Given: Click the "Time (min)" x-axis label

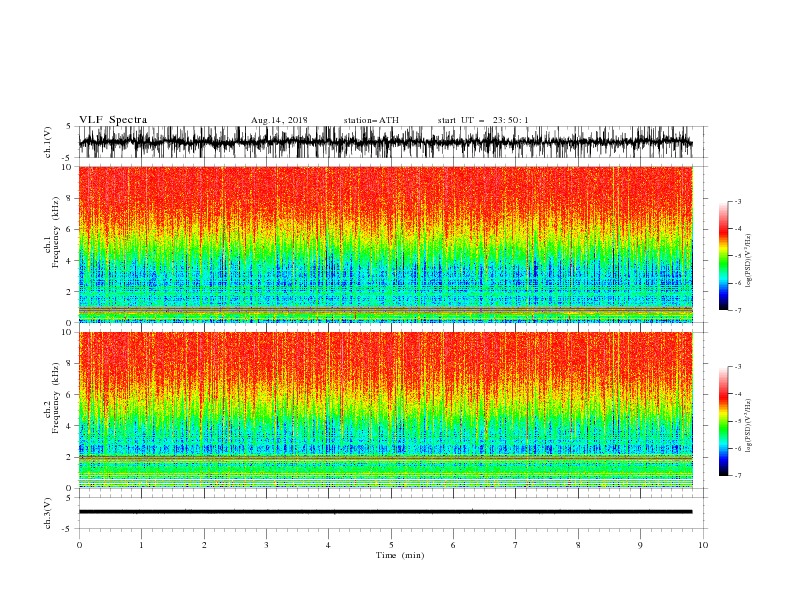Looking at the screenshot, I should [x=400, y=555].
